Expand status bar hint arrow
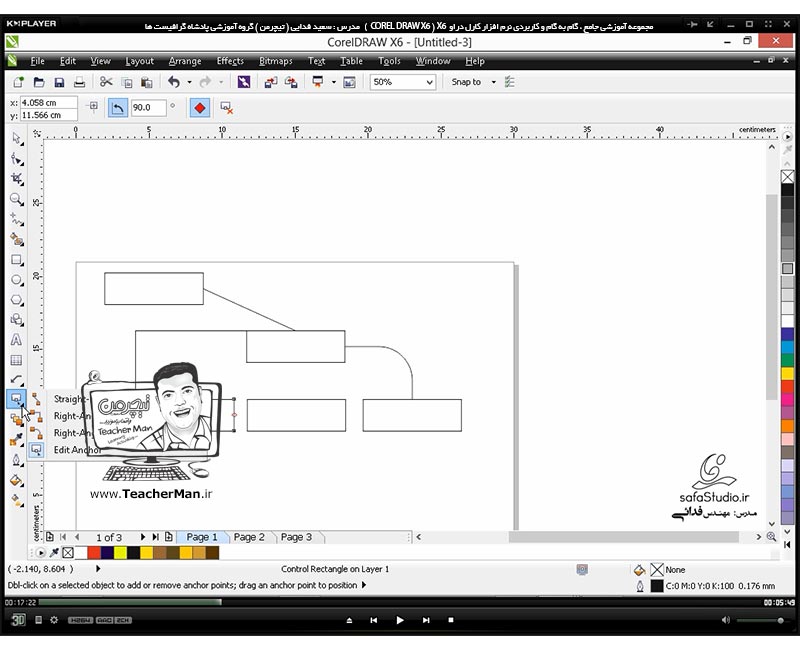 point(364,585)
